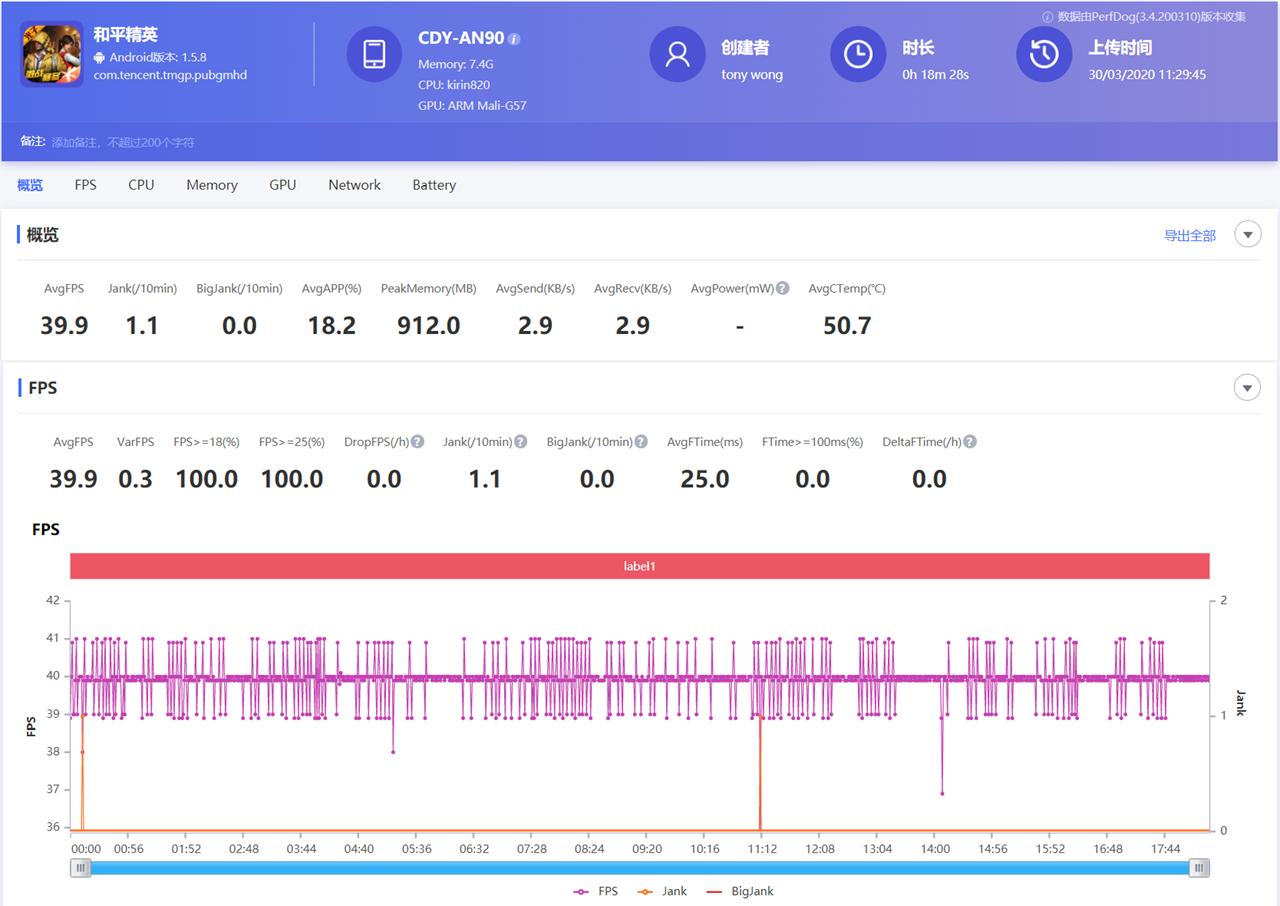Click 导出全部 export all link

coord(1189,236)
